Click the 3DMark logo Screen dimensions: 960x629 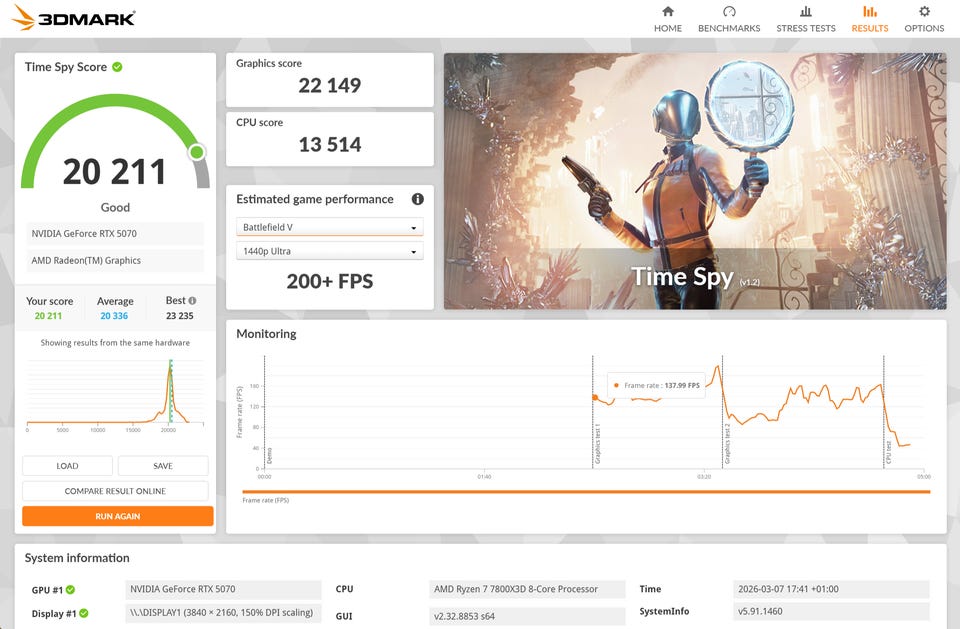(73, 18)
